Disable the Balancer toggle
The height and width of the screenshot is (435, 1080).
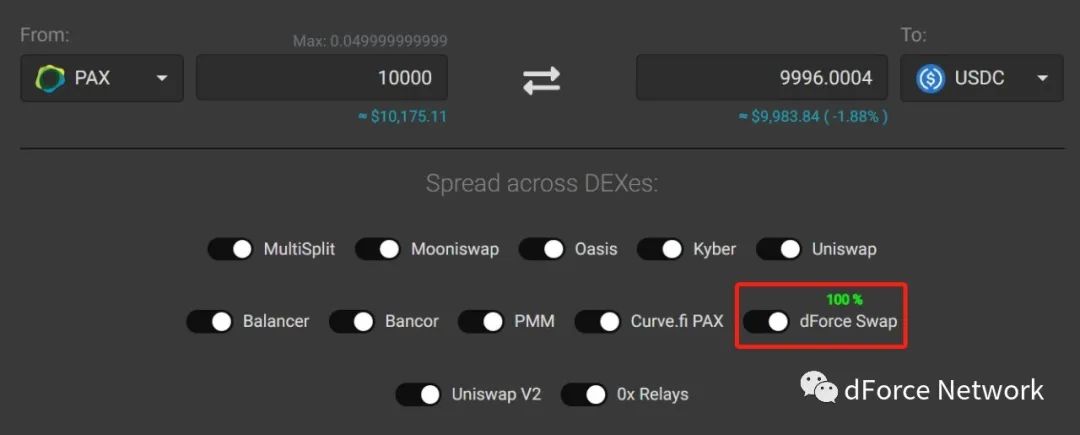209,321
